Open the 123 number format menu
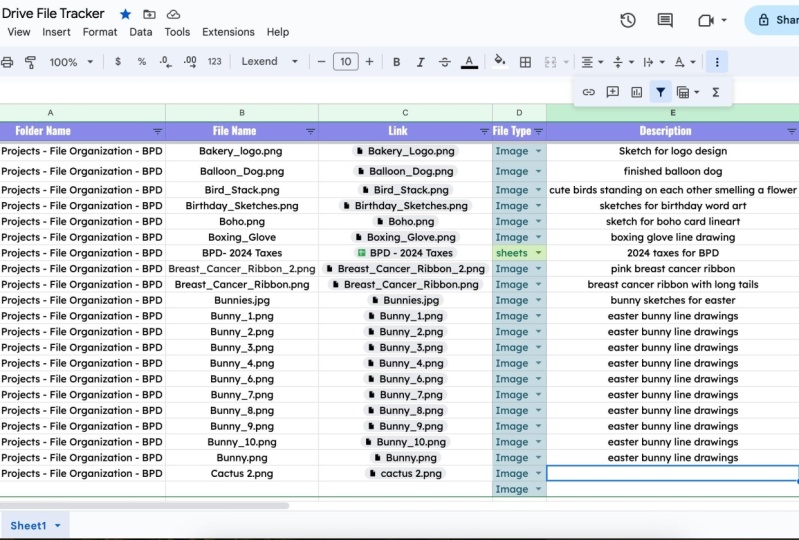Image resolution: width=799 pixels, height=540 pixels. pos(215,62)
